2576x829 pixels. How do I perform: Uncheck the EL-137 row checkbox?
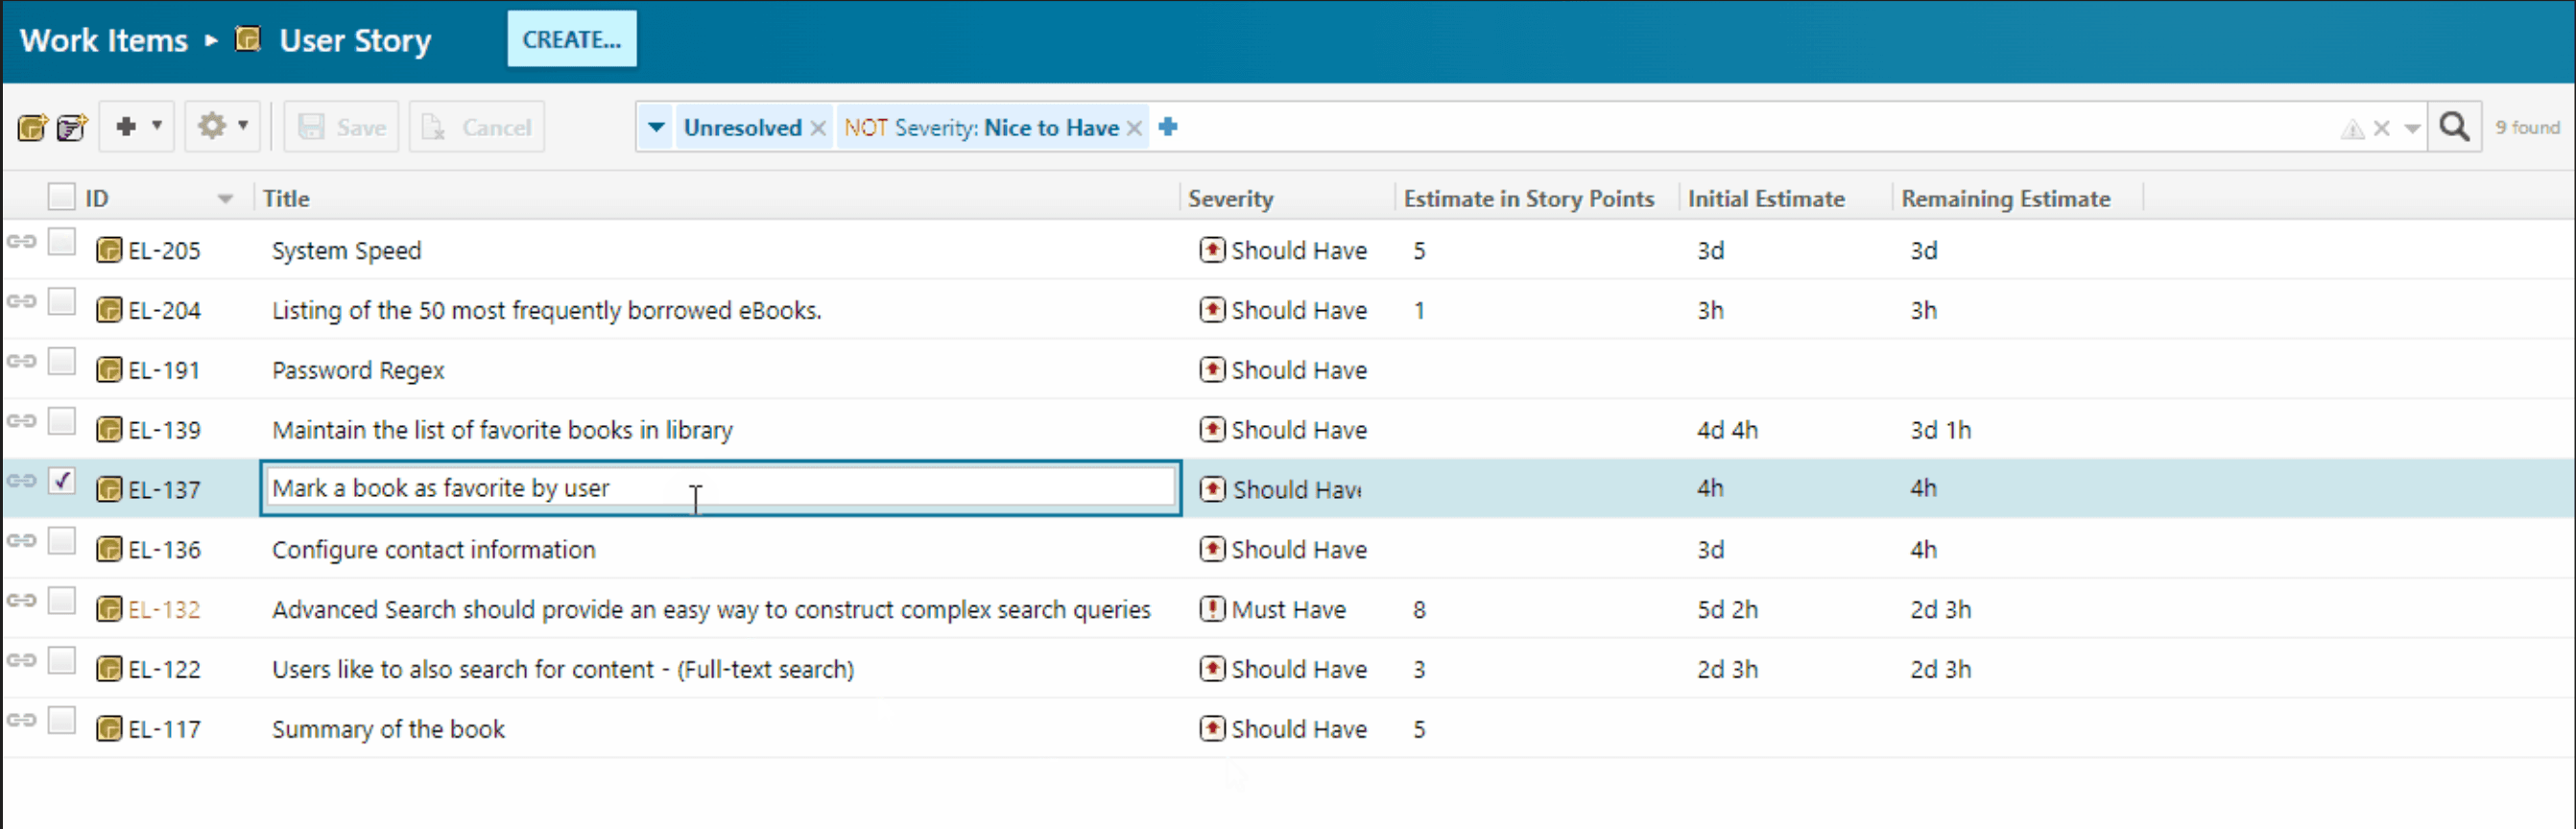(x=62, y=481)
